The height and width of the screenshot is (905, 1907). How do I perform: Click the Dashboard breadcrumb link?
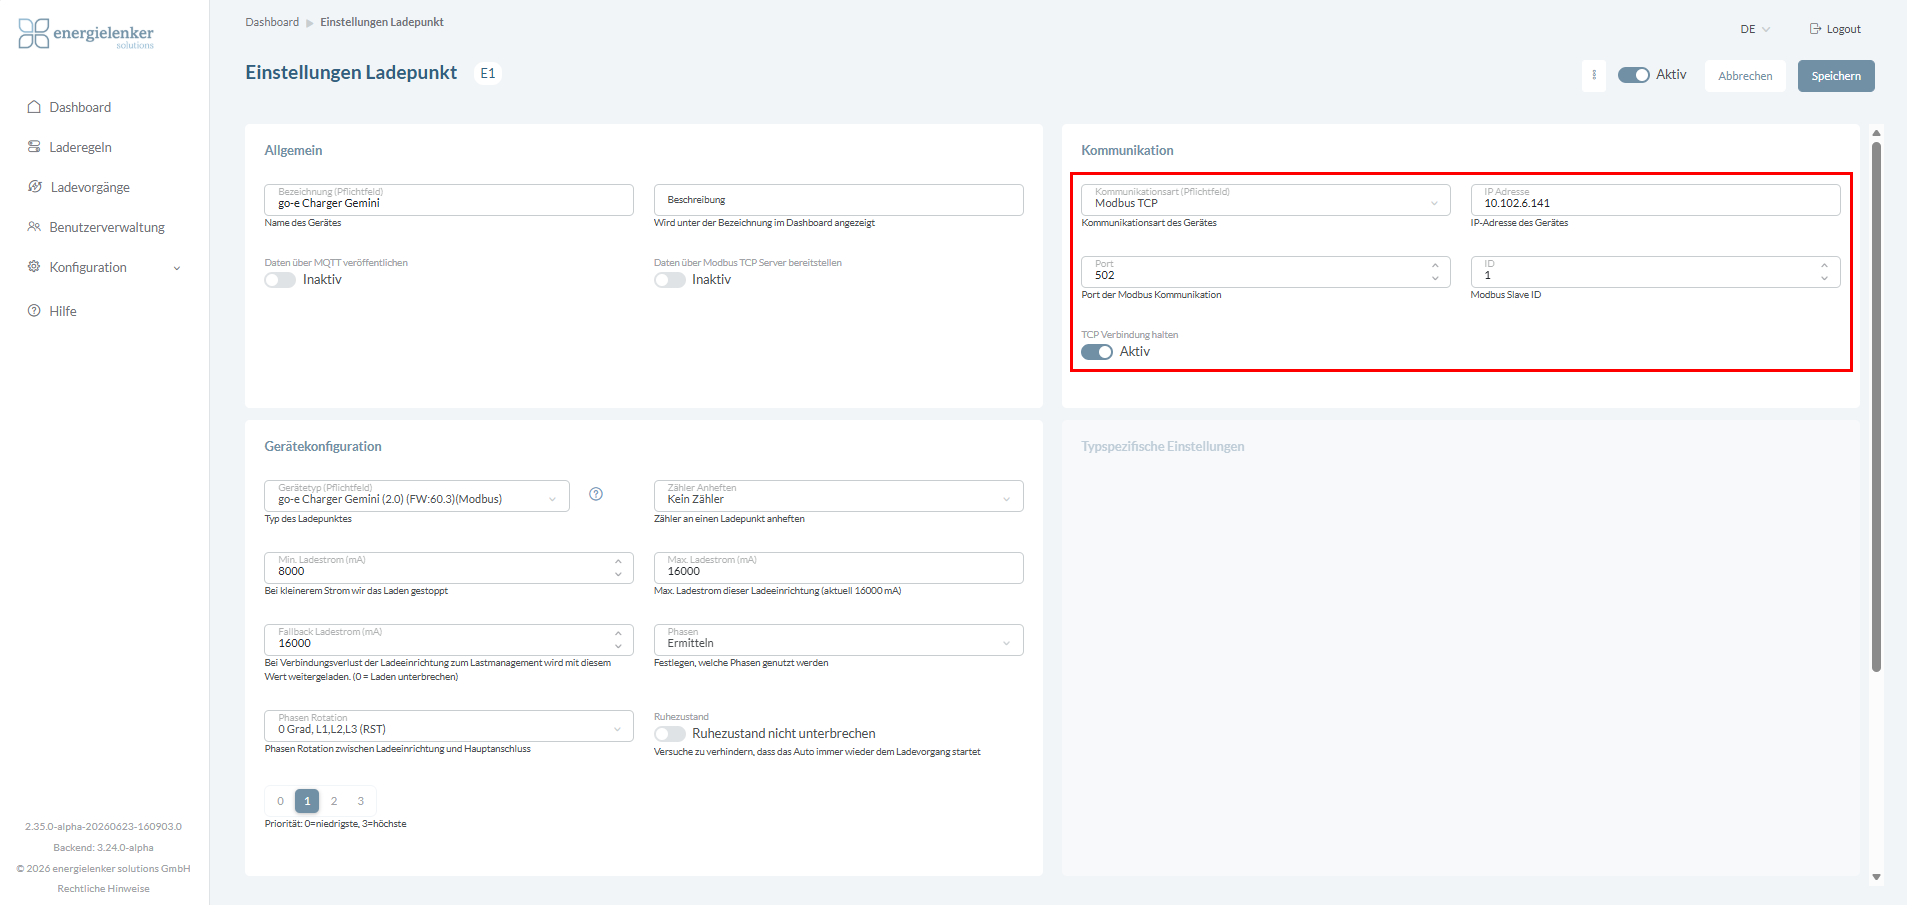[272, 22]
